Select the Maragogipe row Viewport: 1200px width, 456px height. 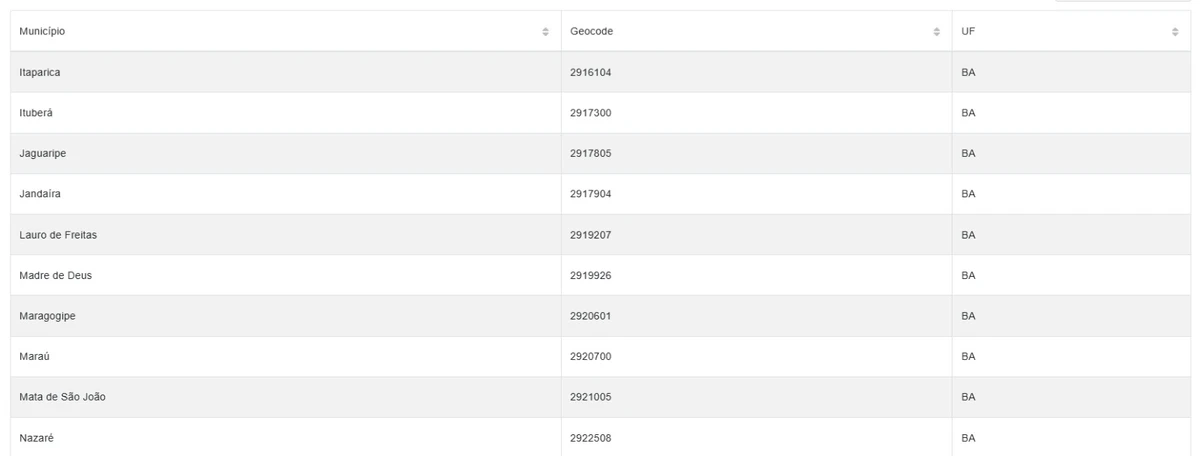tap(600, 316)
